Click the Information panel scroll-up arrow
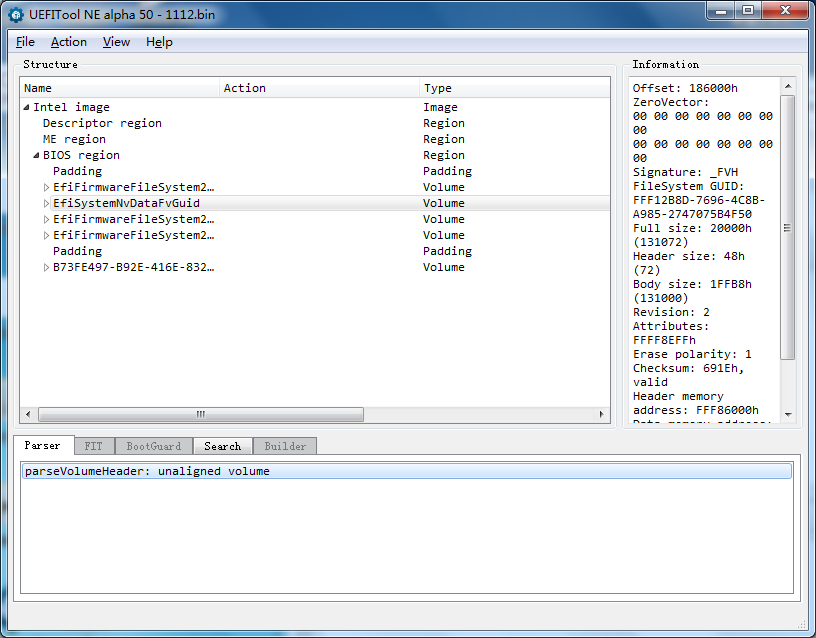The image size is (816, 638). [x=788, y=86]
